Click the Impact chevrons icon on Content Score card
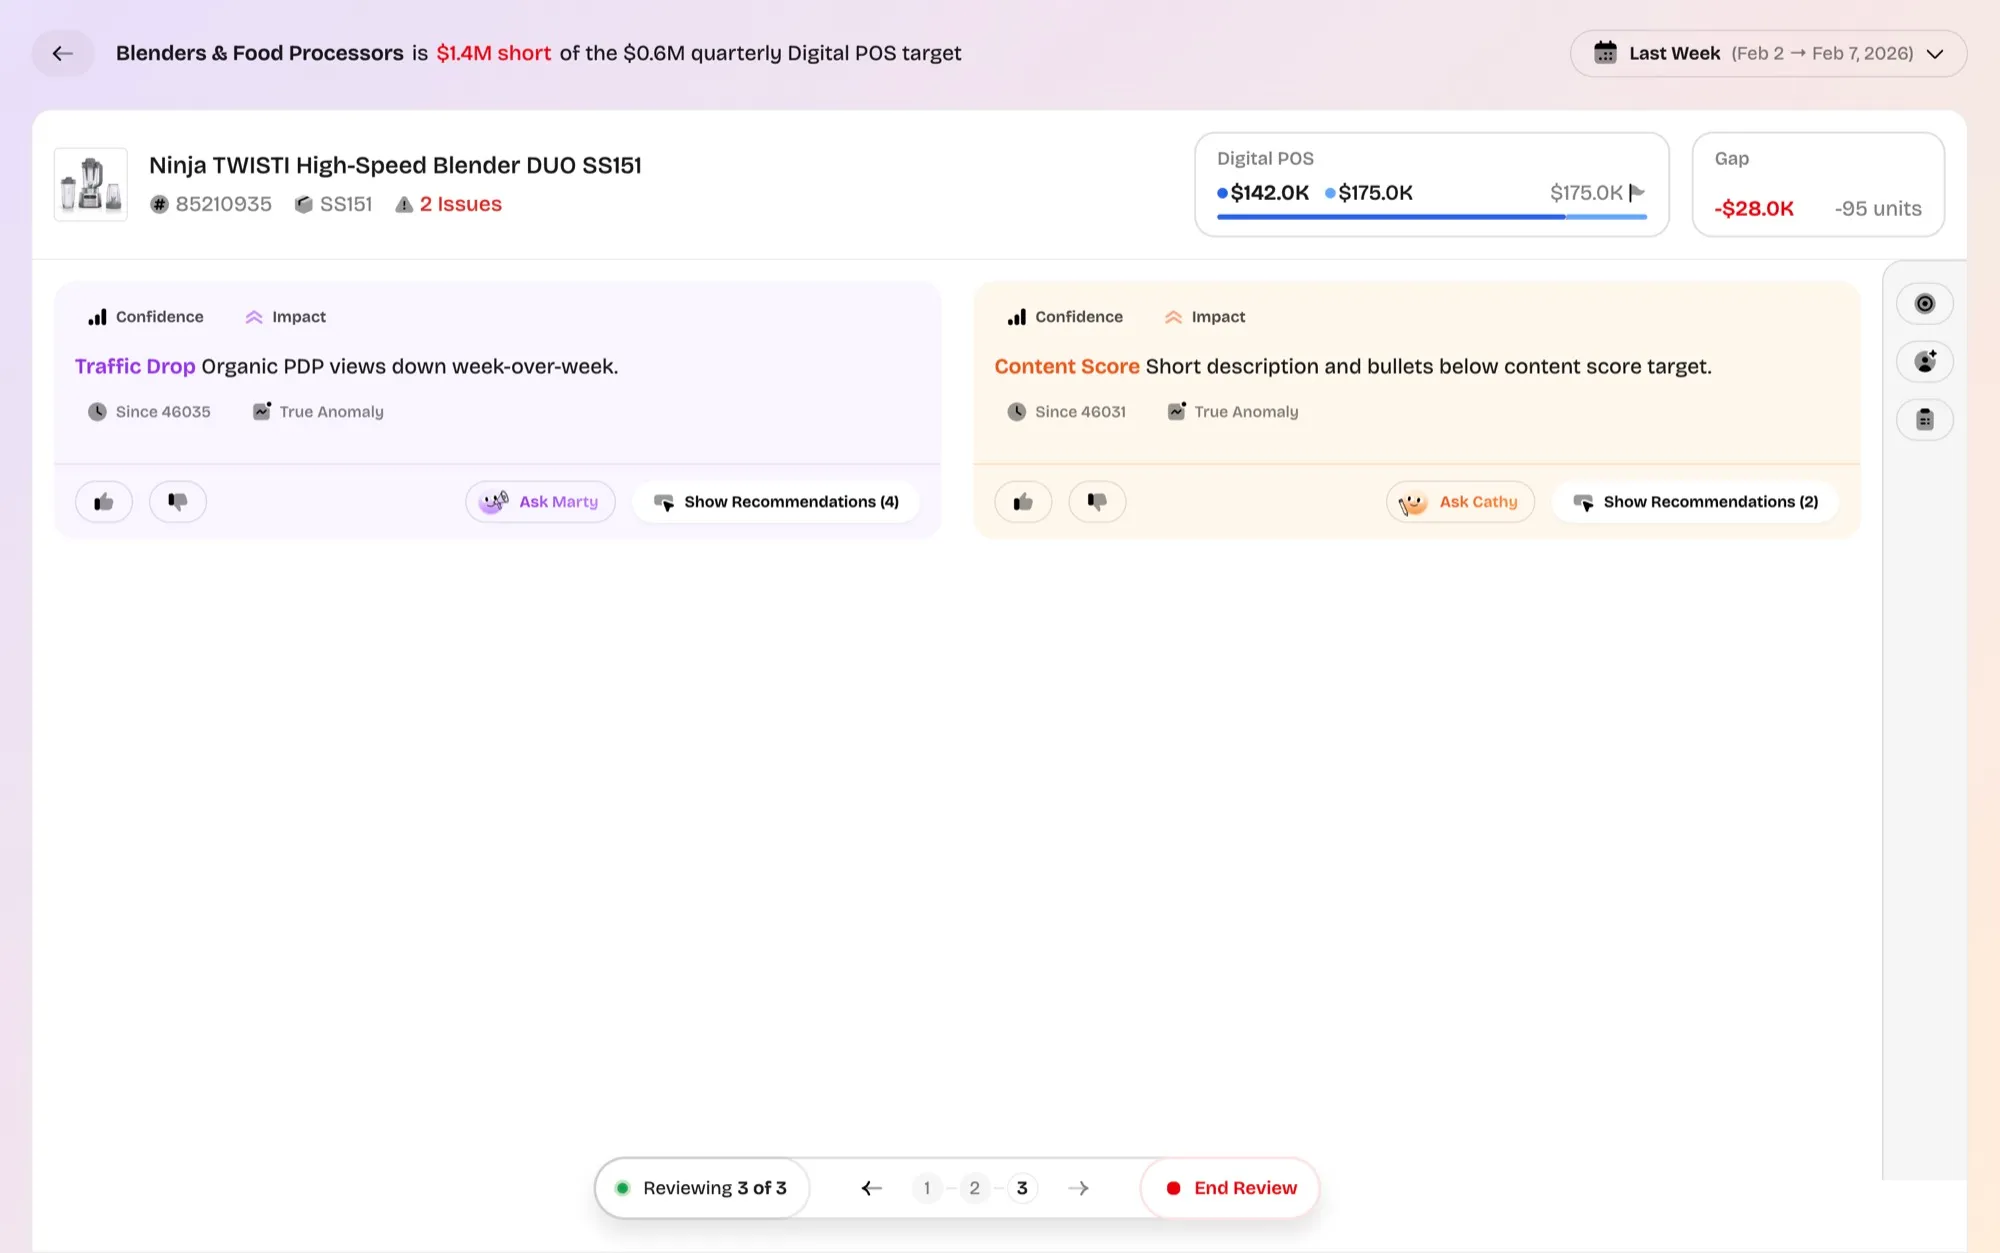Screen dimensions: 2000x1253 (1173, 317)
